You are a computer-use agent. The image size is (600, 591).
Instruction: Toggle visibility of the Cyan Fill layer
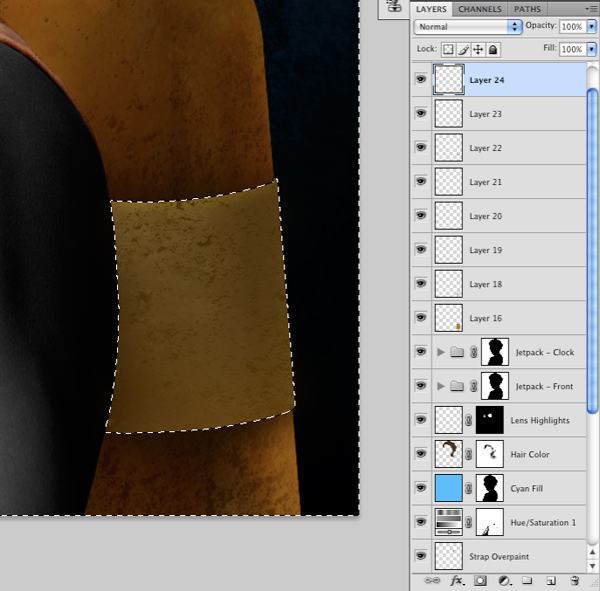click(x=421, y=488)
